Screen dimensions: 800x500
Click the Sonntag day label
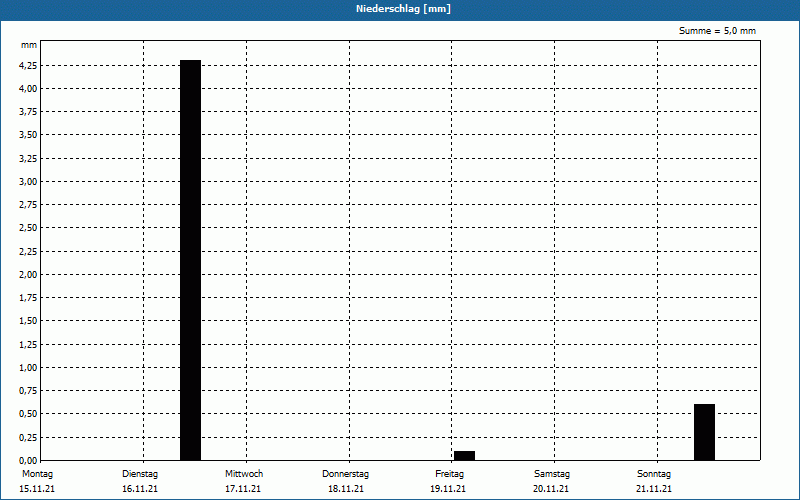point(654,474)
